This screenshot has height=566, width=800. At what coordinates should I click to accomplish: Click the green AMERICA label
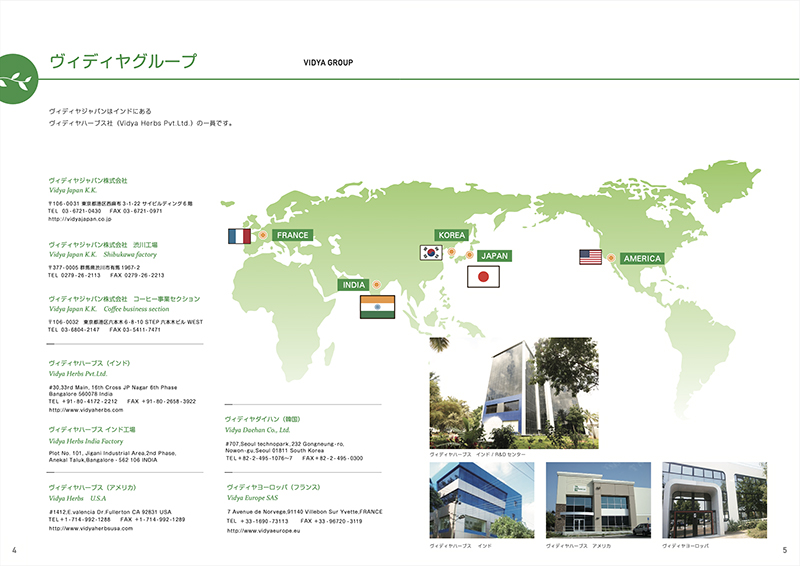642,258
